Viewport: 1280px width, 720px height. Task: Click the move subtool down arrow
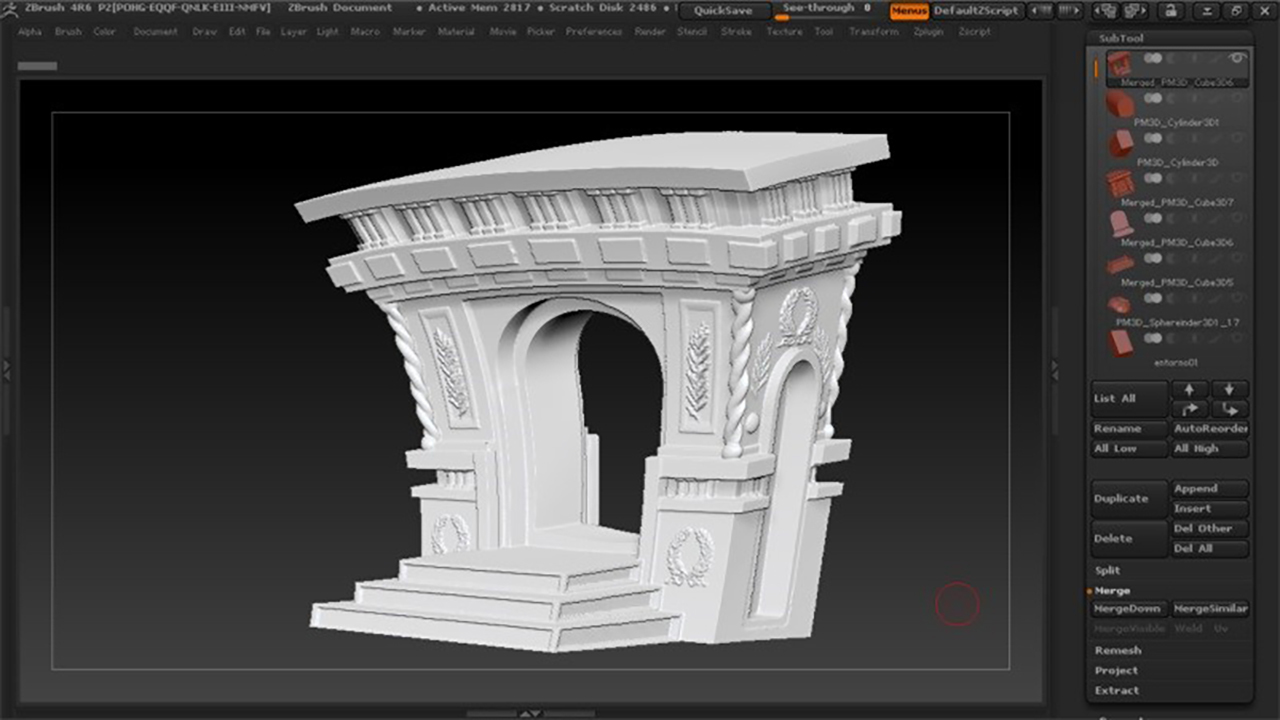pos(1229,390)
